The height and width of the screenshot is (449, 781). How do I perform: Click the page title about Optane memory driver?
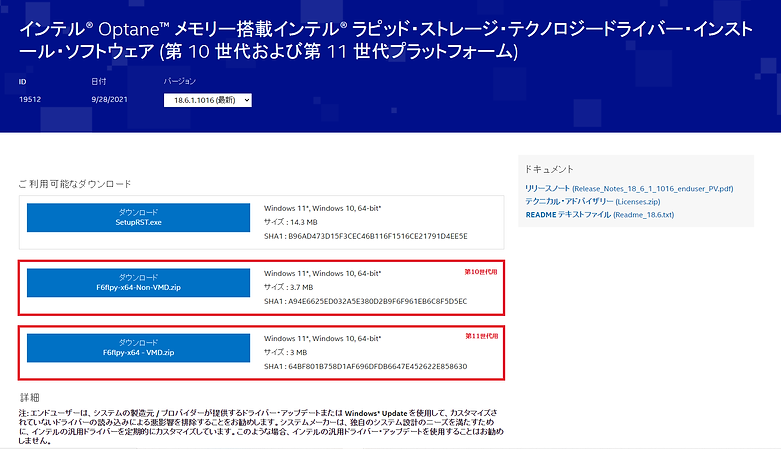click(x=386, y=40)
